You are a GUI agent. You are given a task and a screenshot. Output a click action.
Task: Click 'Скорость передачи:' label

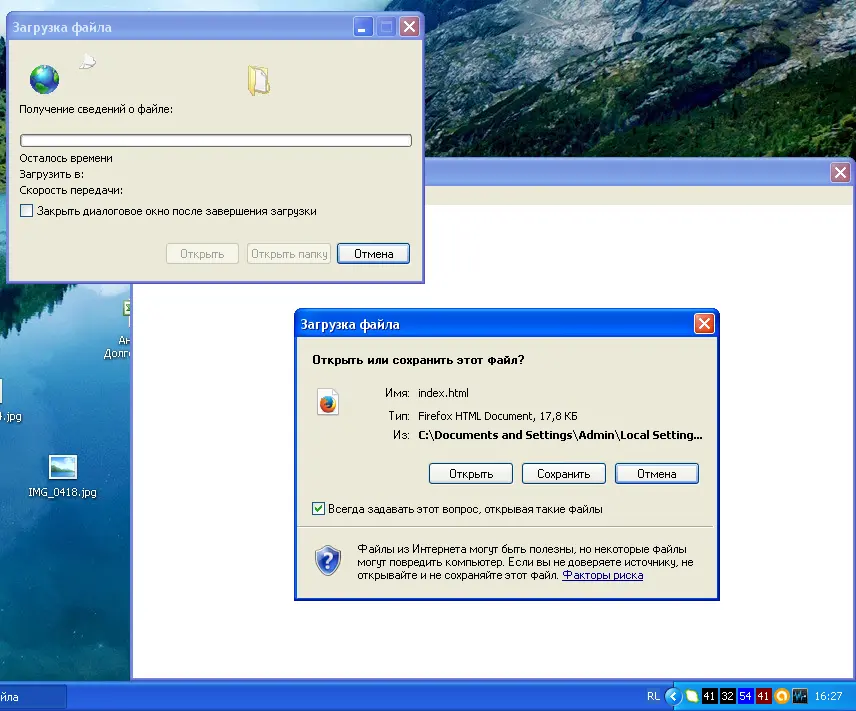pos(71,191)
